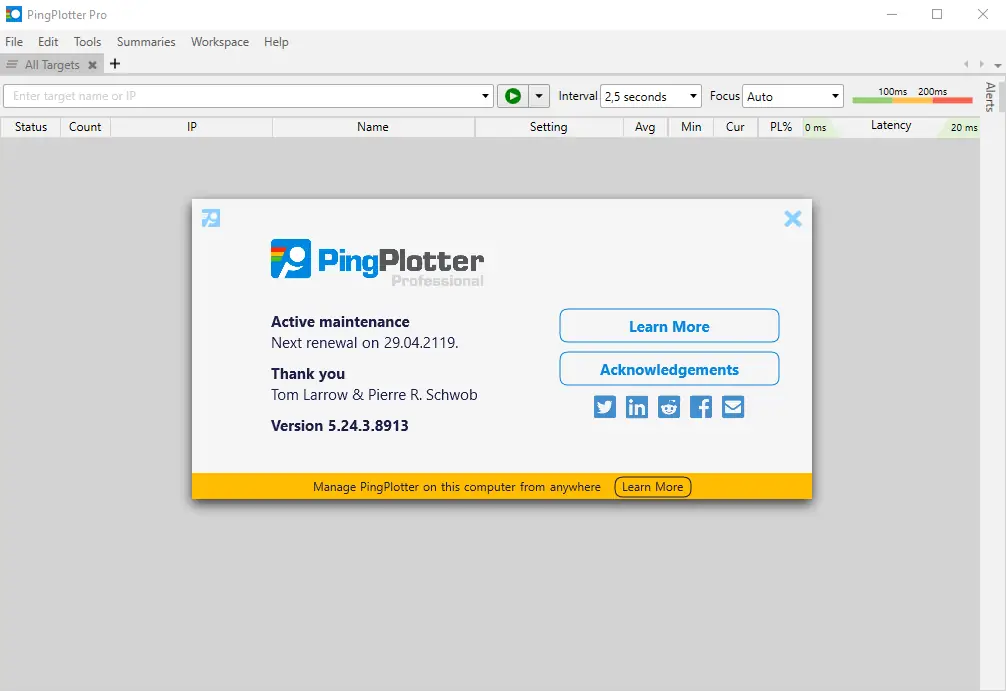Sort by the PL% column header
This screenshot has height=691, width=1006.
click(781, 127)
